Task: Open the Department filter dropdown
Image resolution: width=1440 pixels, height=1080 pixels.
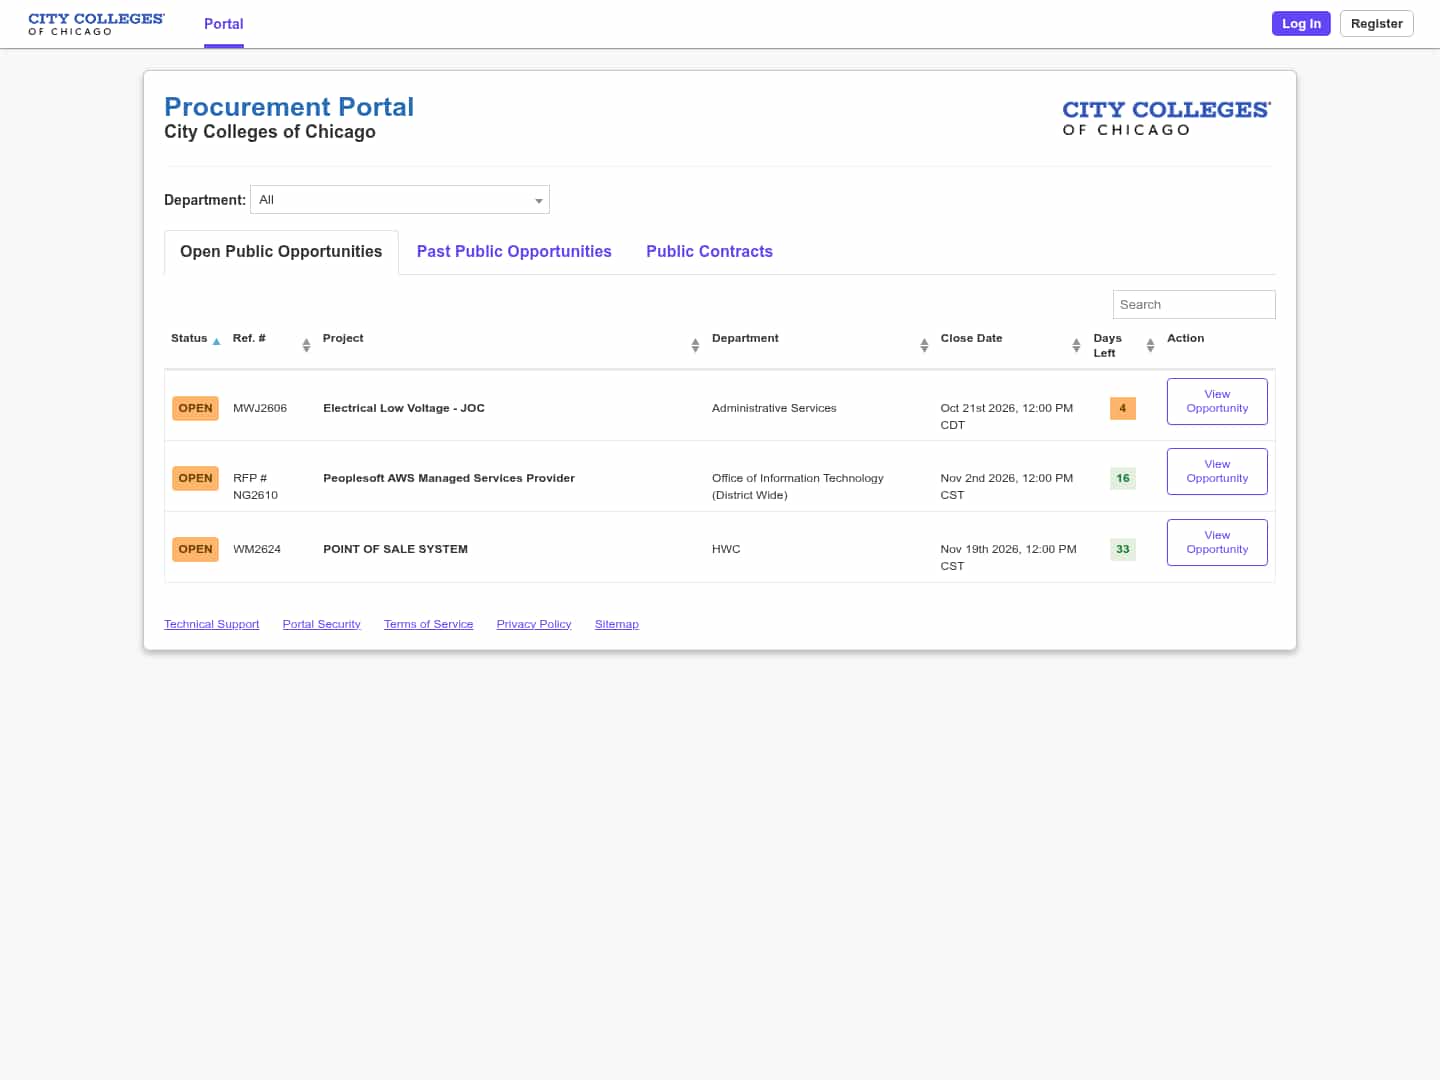Action: coord(400,200)
